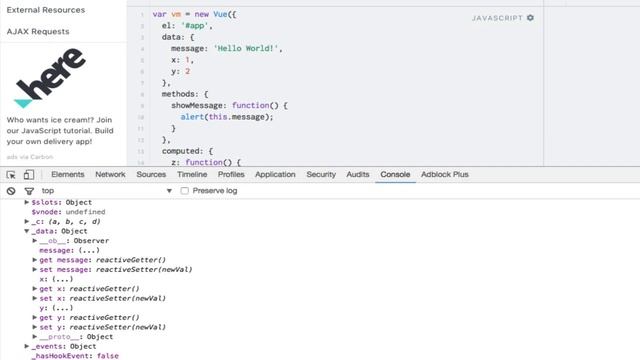Screen dimensions: 640x360
Task: Open the JavaScript editor settings gear
Action: [530, 18]
